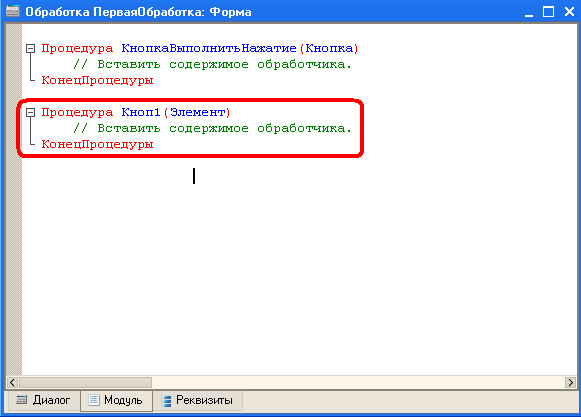581x417 pixels.
Task: Click the Модуль tab icon
Action: click(94, 400)
